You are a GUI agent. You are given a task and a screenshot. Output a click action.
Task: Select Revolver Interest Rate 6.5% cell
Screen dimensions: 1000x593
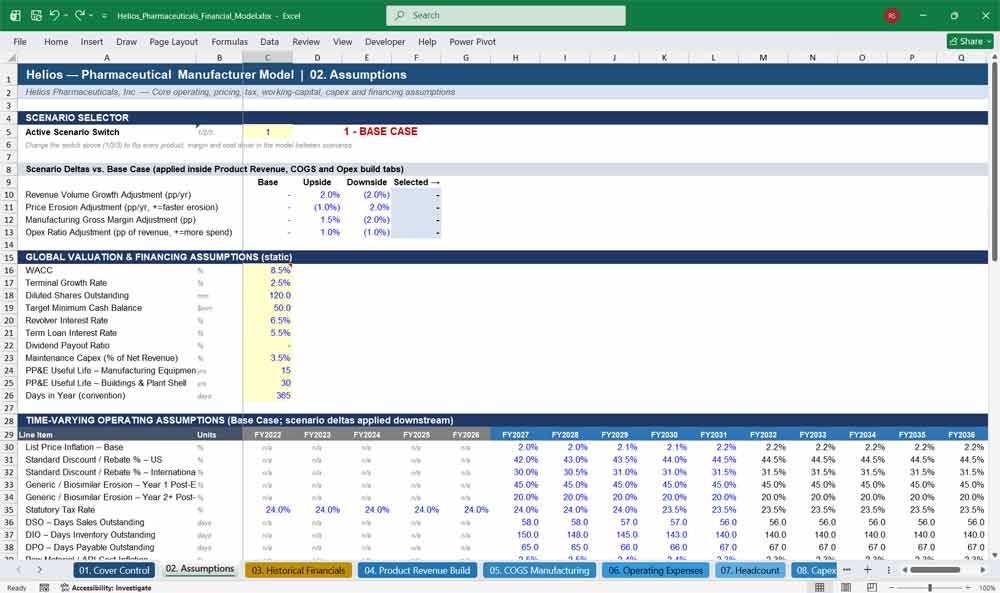tap(267, 320)
